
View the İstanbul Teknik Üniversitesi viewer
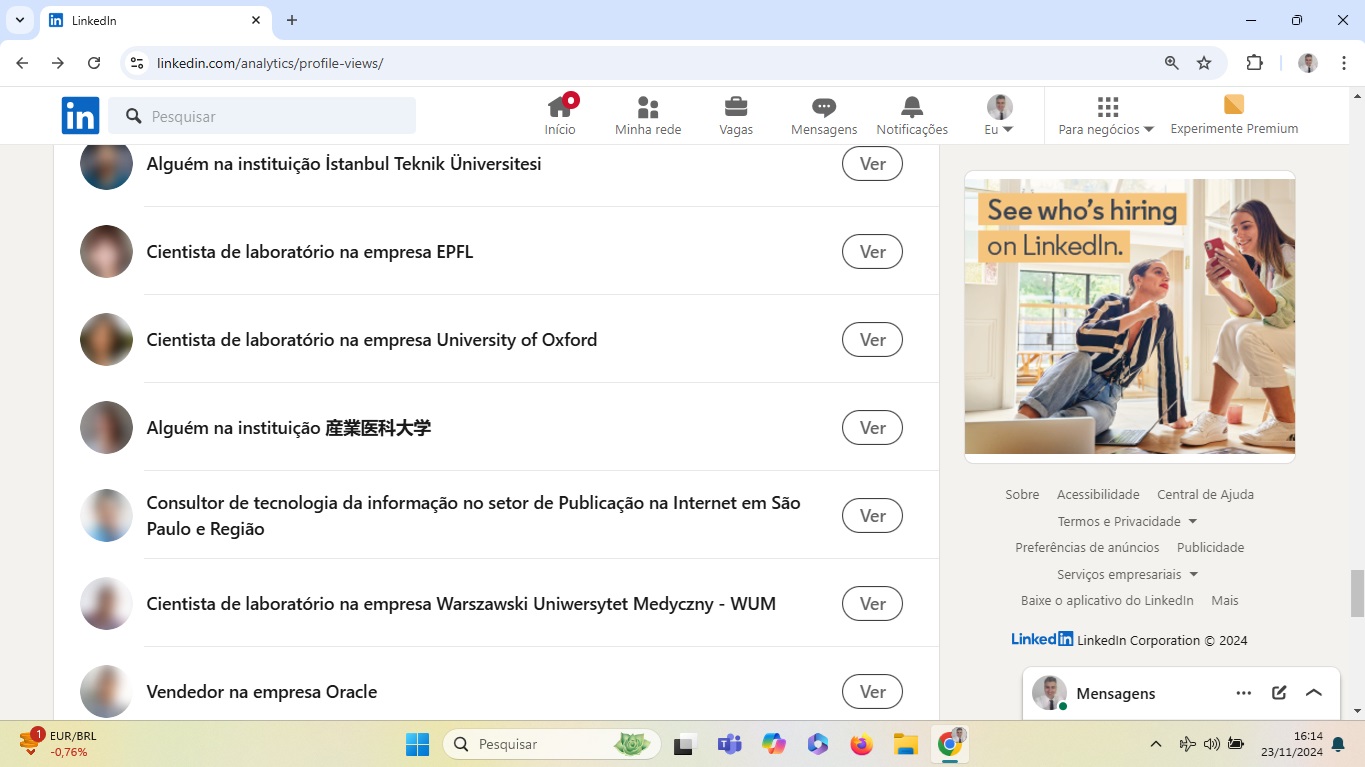point(872,164)
